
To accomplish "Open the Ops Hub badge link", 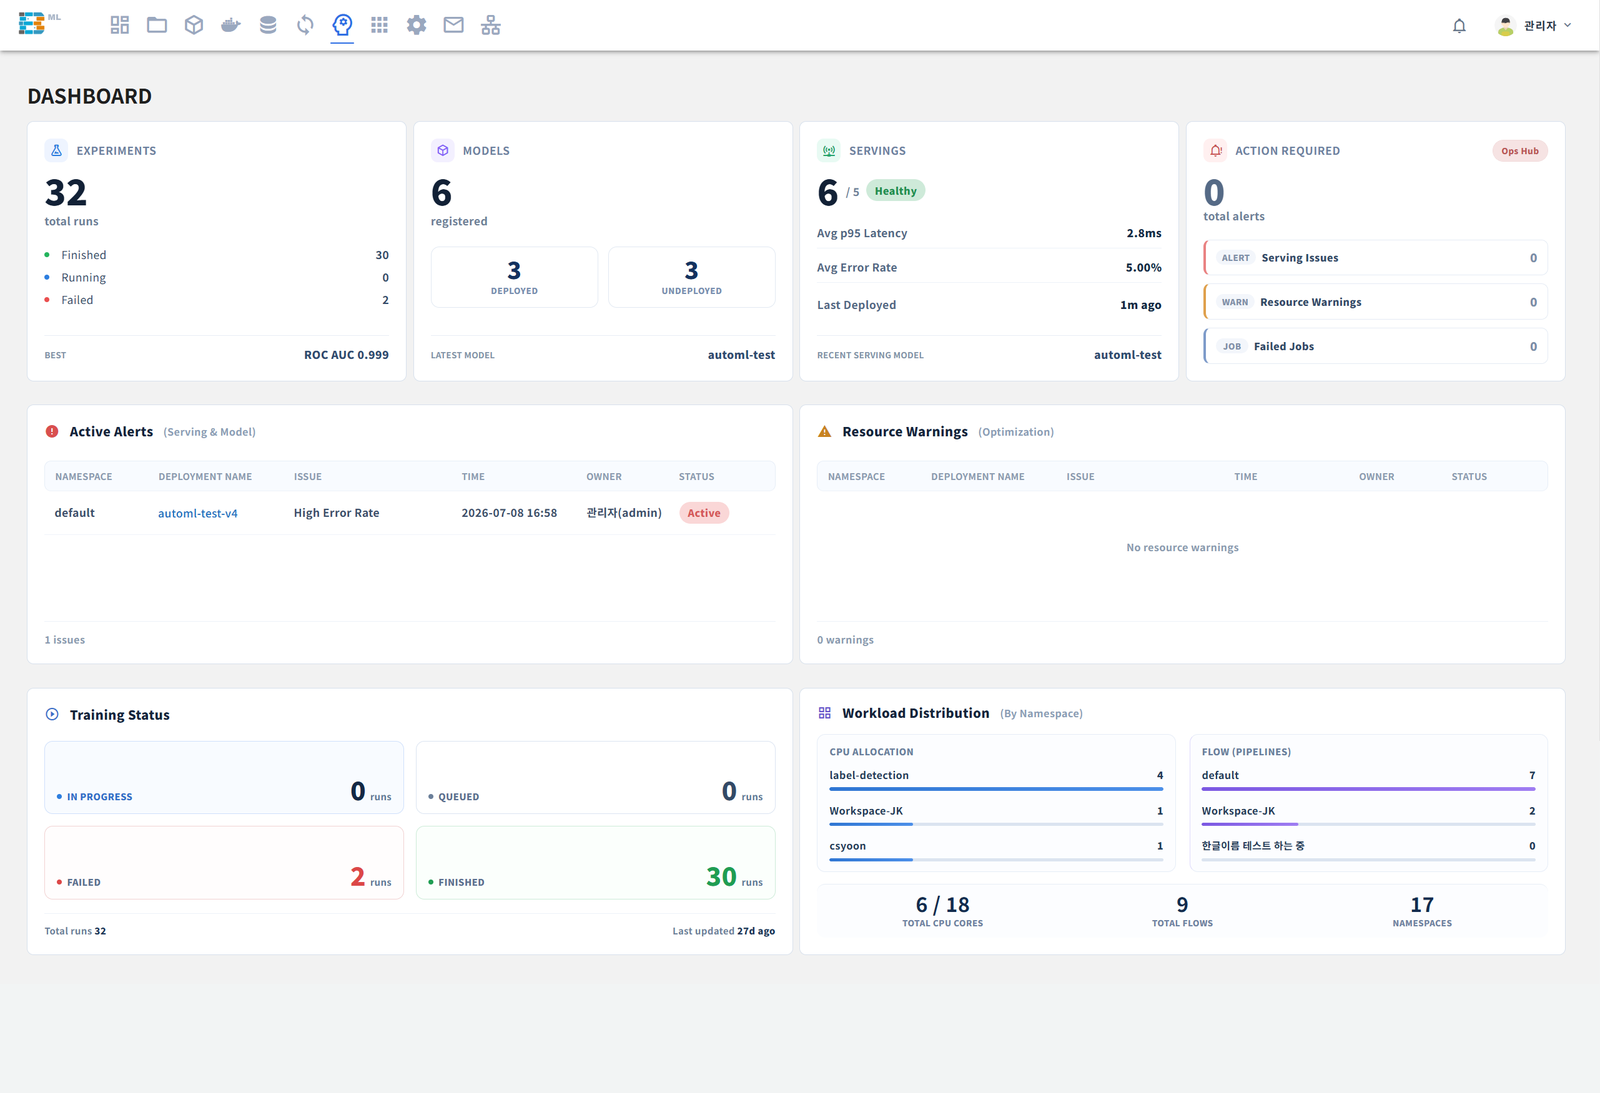I will 1520,151.
